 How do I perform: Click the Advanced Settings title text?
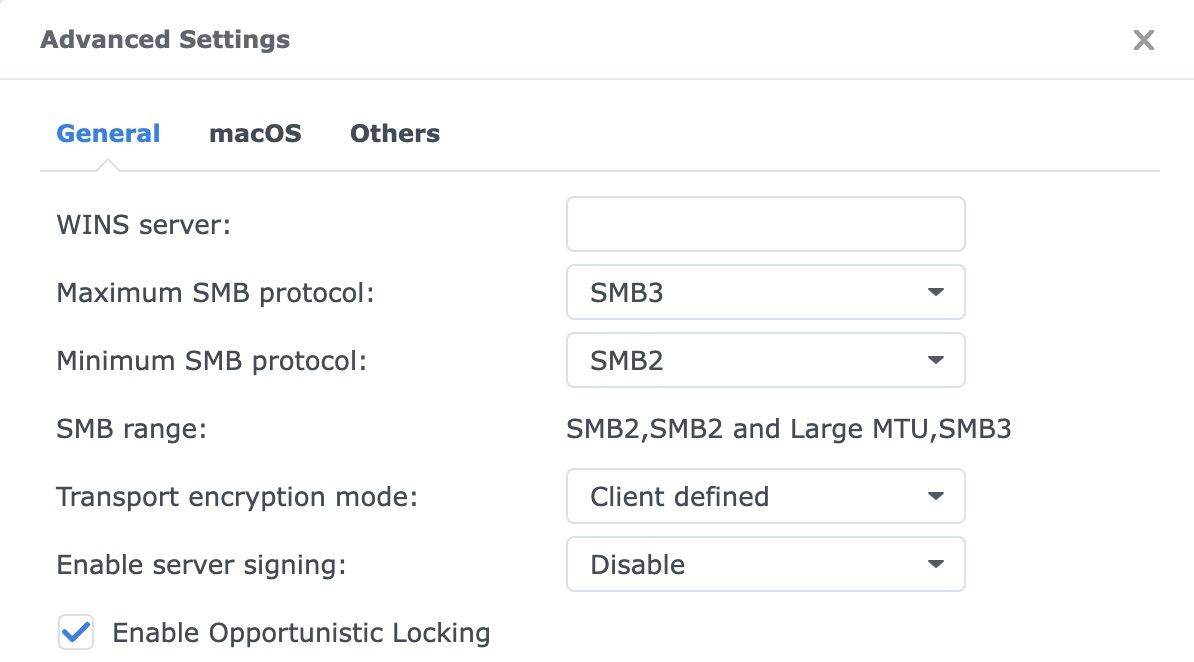click(x=165, y=40)
